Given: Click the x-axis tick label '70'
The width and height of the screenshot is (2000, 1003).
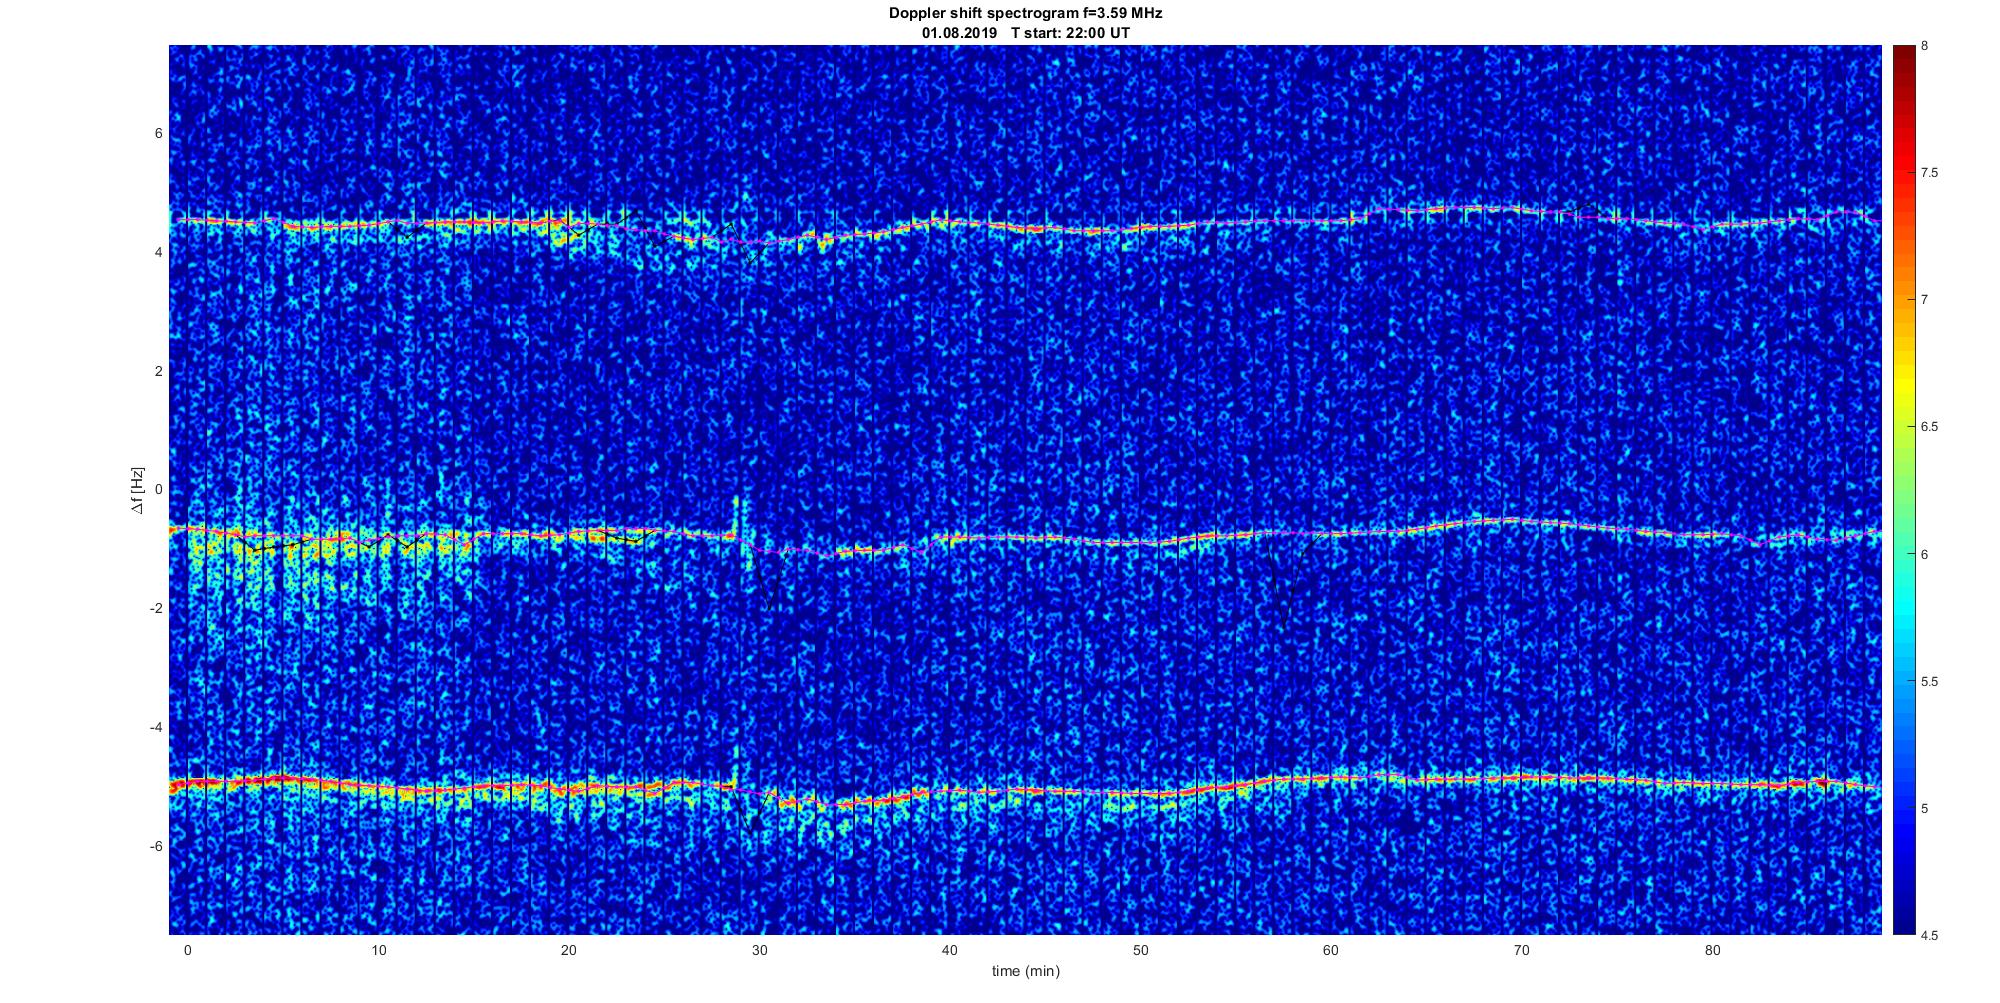Looking at the screenshot, I should click(x=1521, y=950).
